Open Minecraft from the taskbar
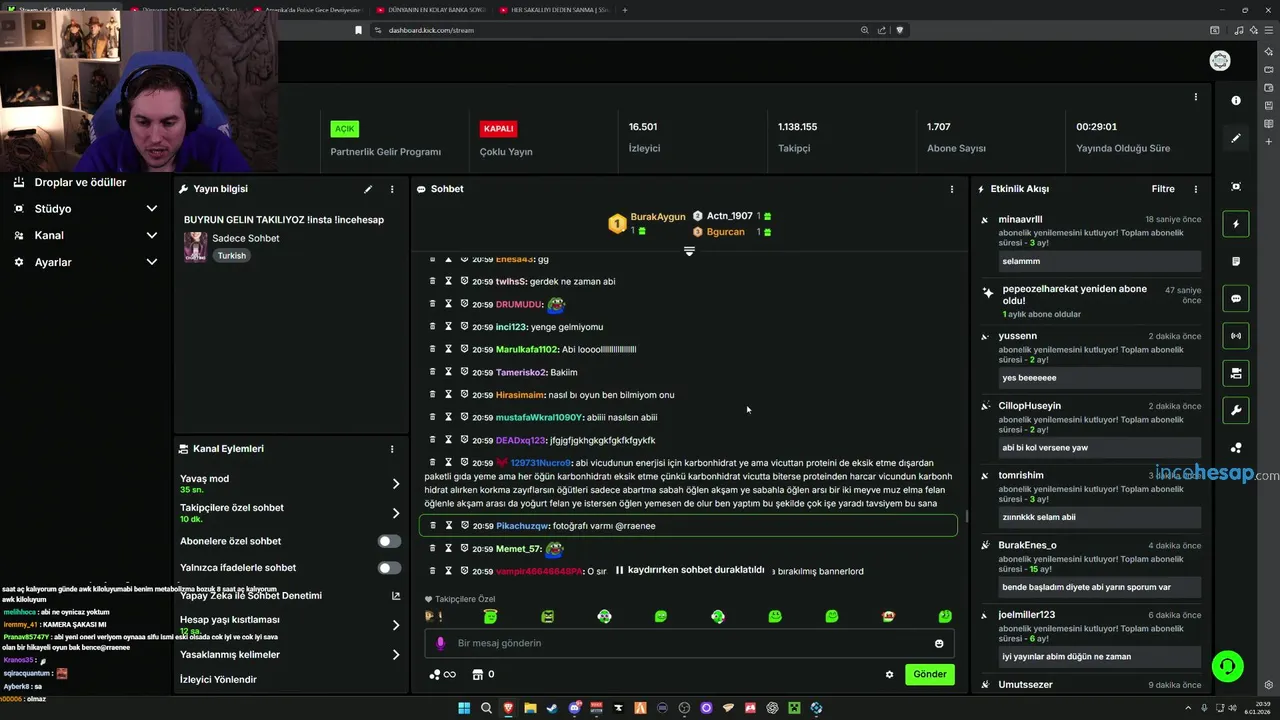 point(794,708)
